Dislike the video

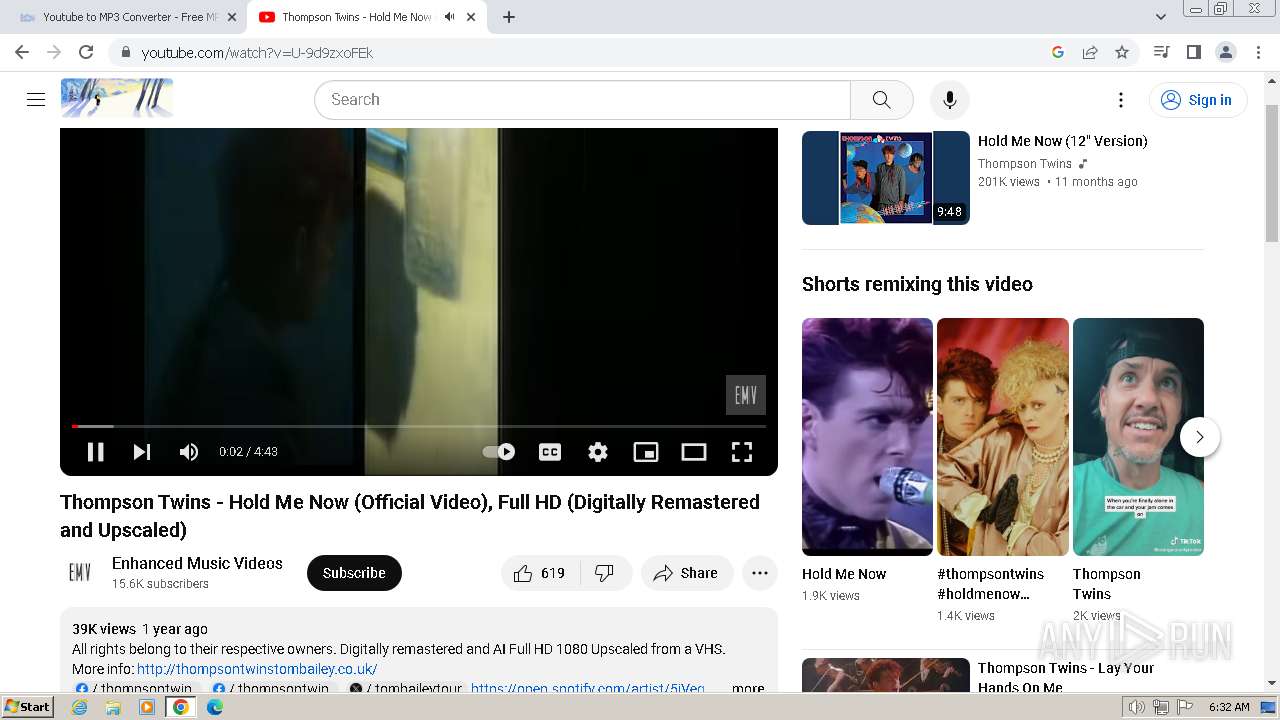click(x=605, y=573)
